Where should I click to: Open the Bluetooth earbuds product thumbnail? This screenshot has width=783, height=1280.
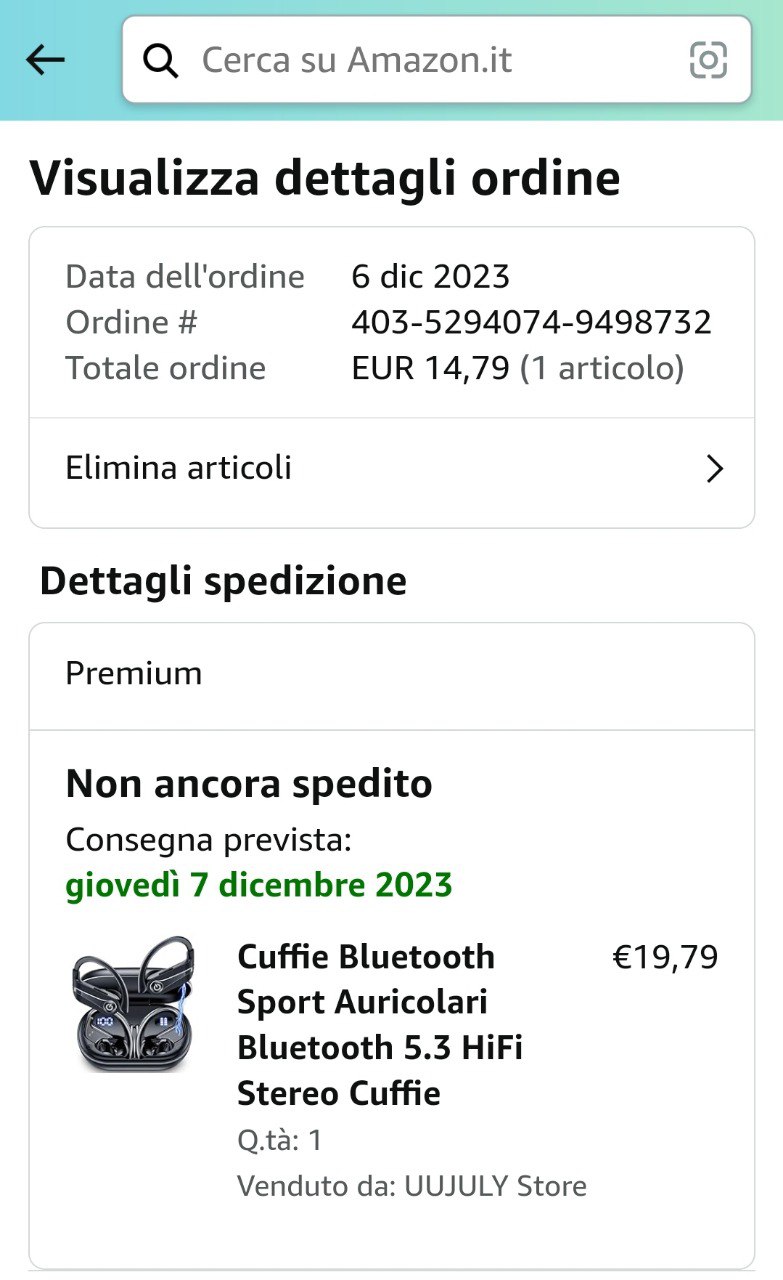pos(133,1004)
